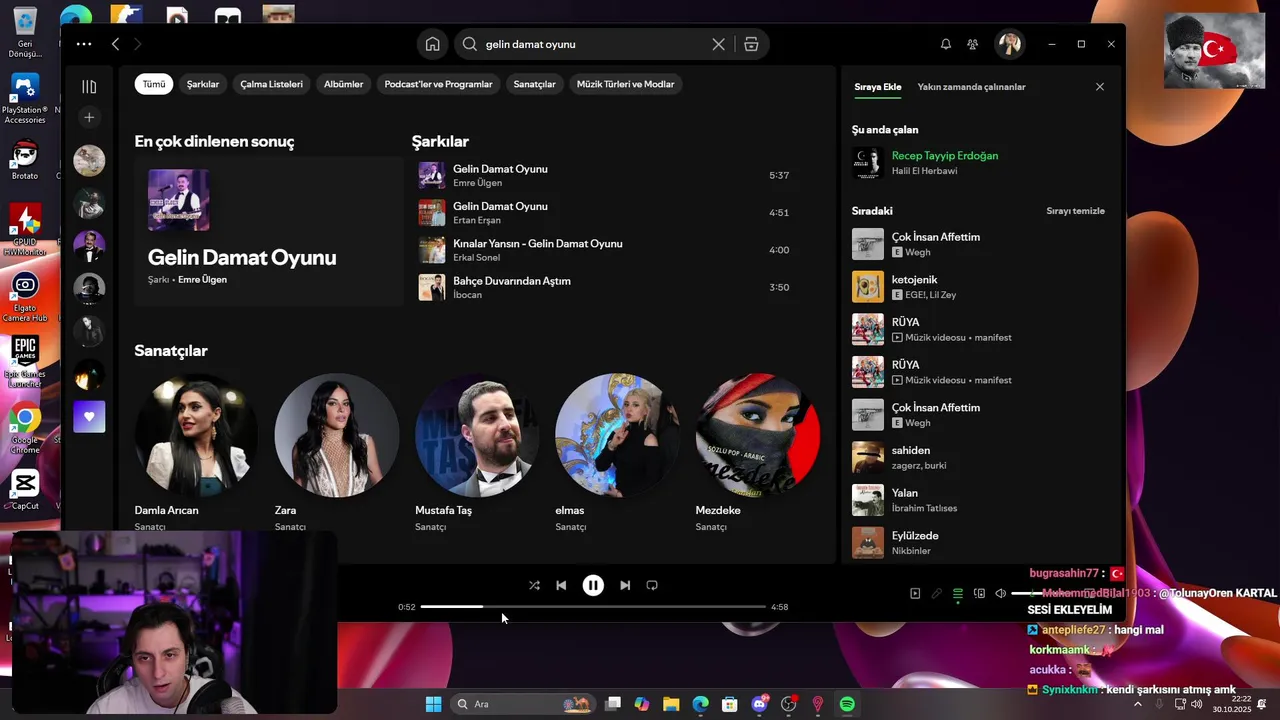Filter by Müzik Türleri ve Modlar
The height and width of the screenshot is (720, 1280).
click(626, 84)
